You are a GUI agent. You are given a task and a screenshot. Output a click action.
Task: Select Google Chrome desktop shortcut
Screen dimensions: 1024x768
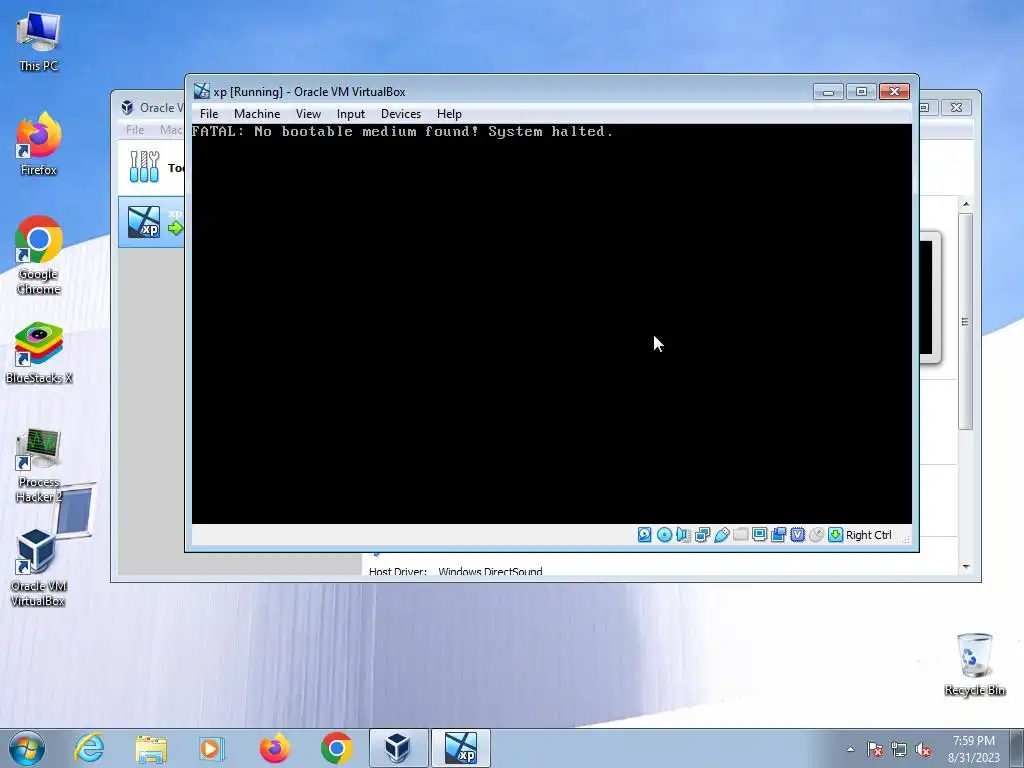tap(39, 255)
